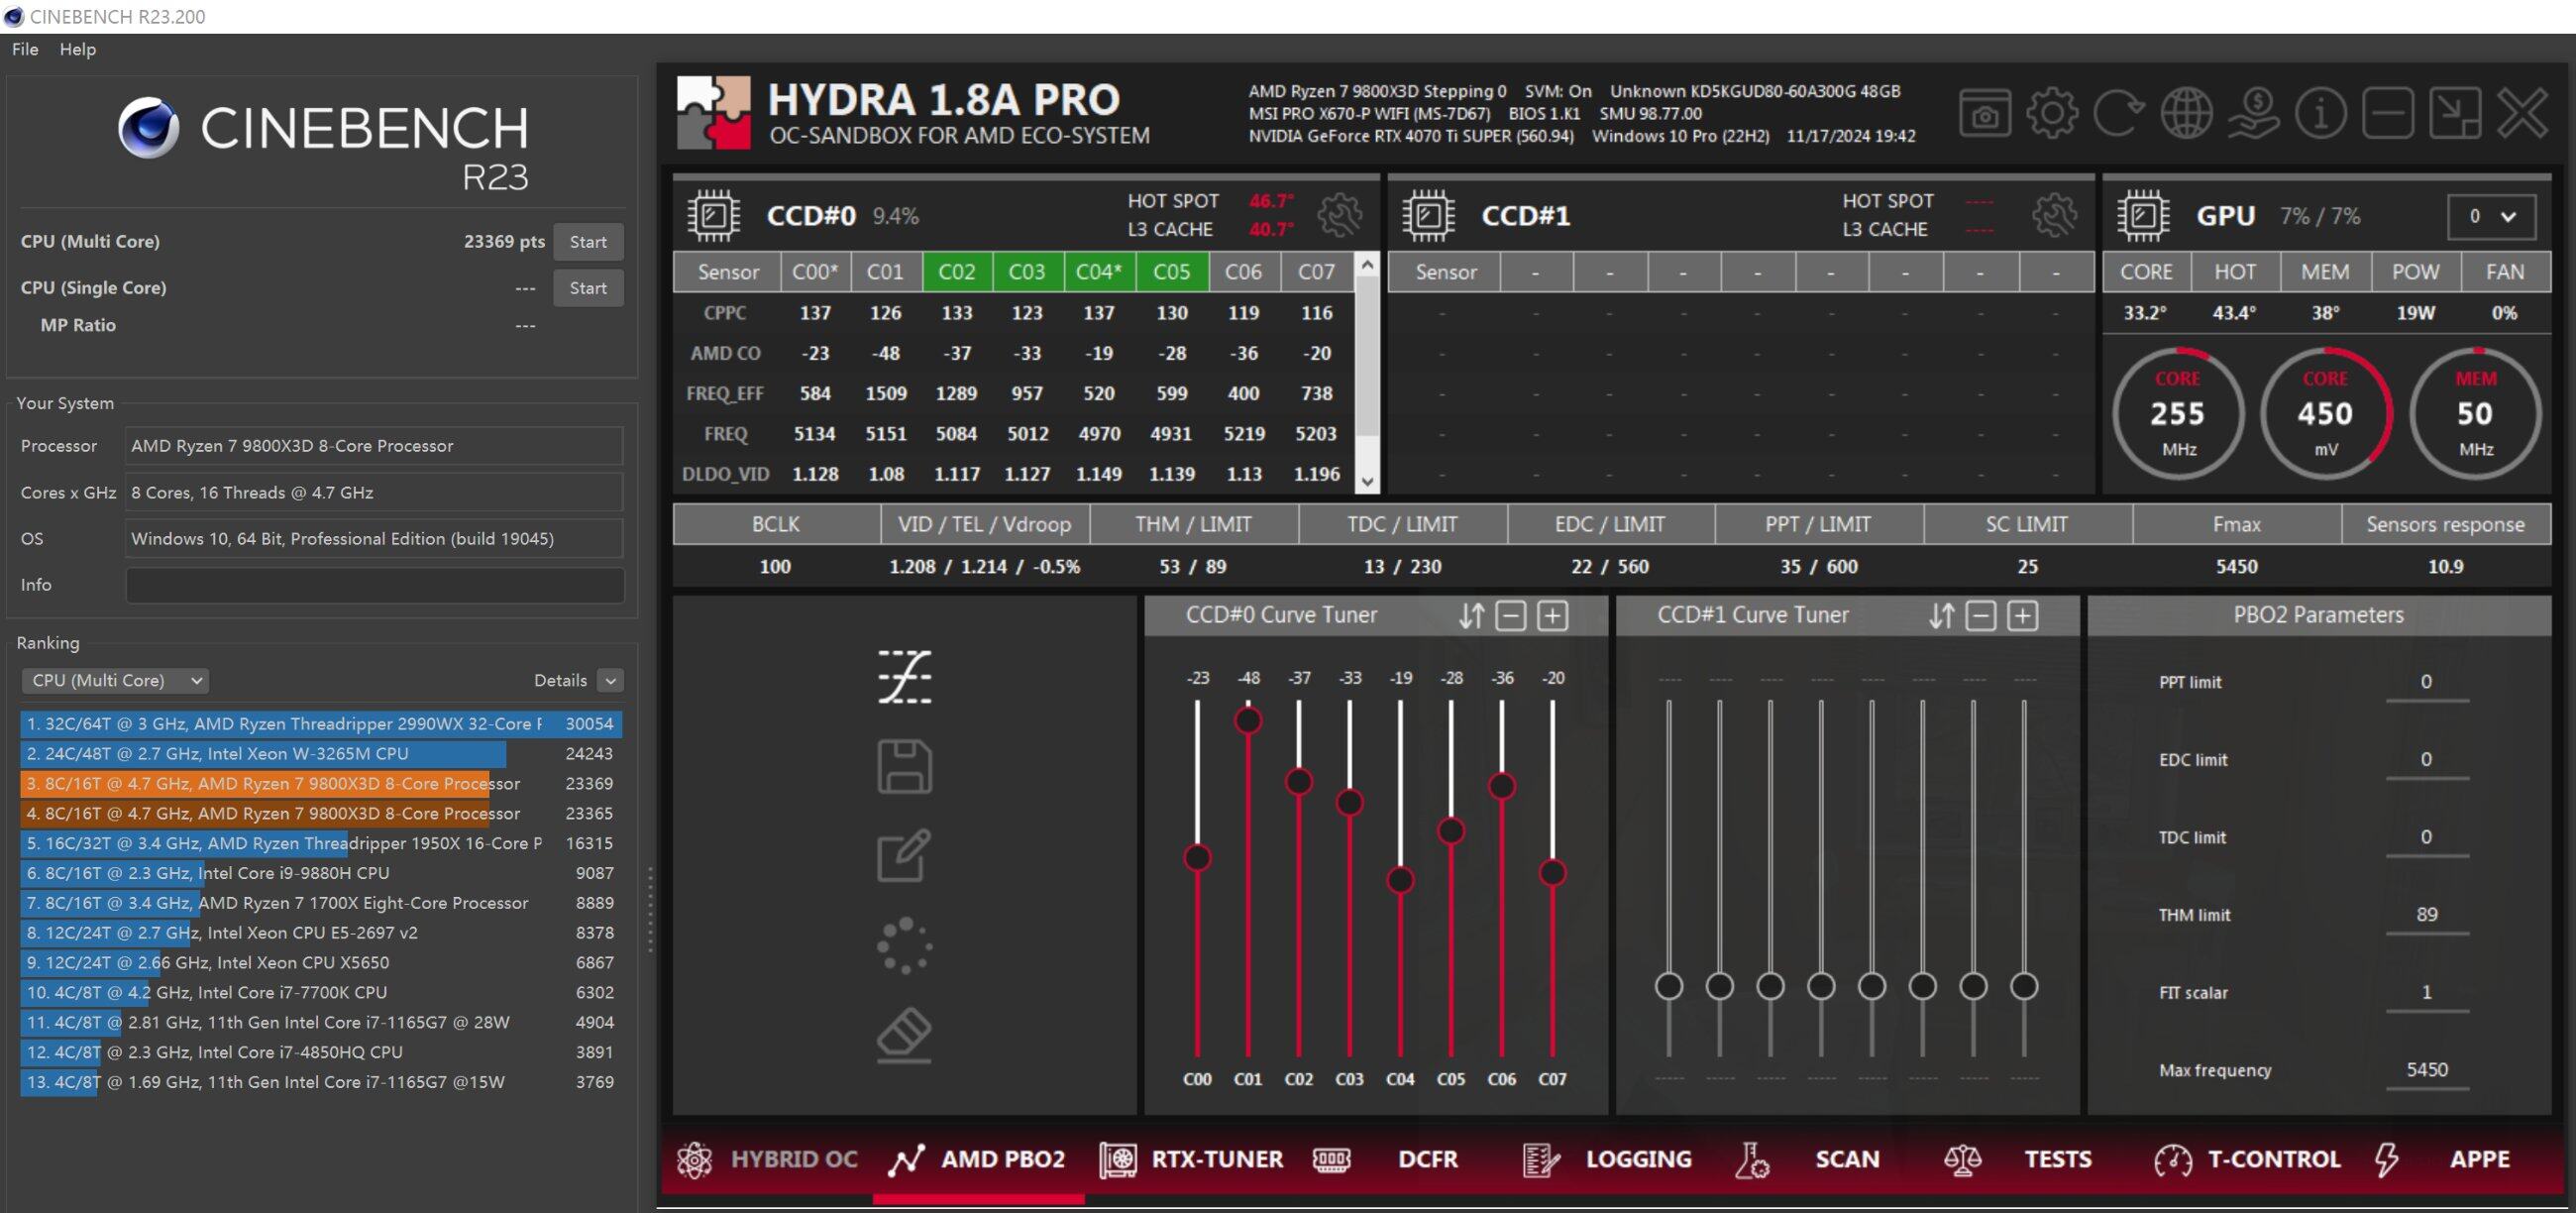
Task: Click CCD#0 Curve Tuner minus icon
Action: 1510,615
